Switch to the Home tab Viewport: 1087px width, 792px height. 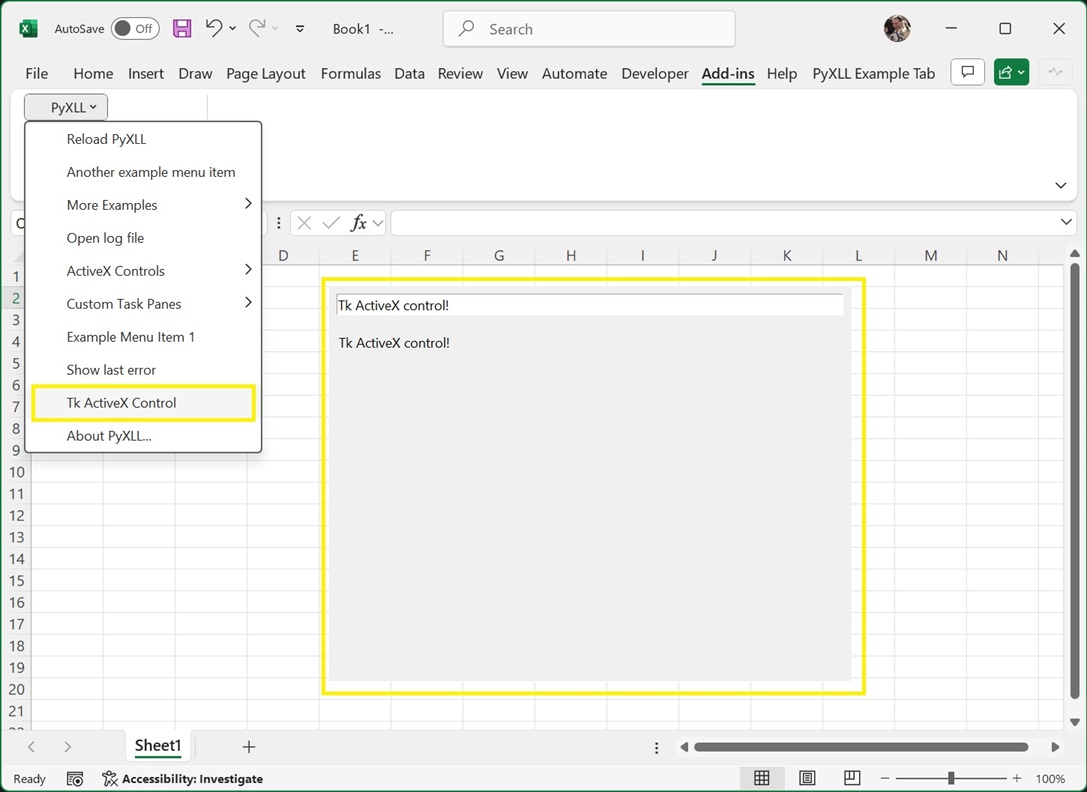(x=93, y=74)
